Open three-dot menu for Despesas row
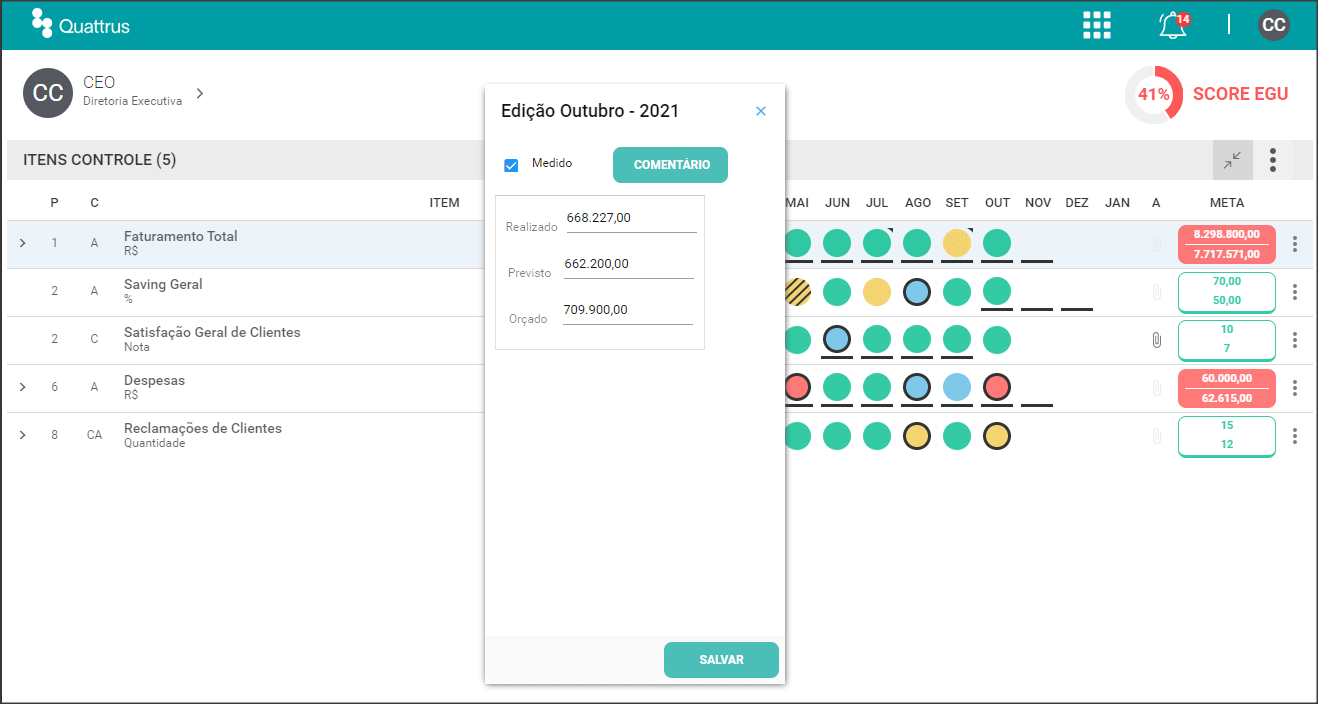 [x=1295, y=388]
